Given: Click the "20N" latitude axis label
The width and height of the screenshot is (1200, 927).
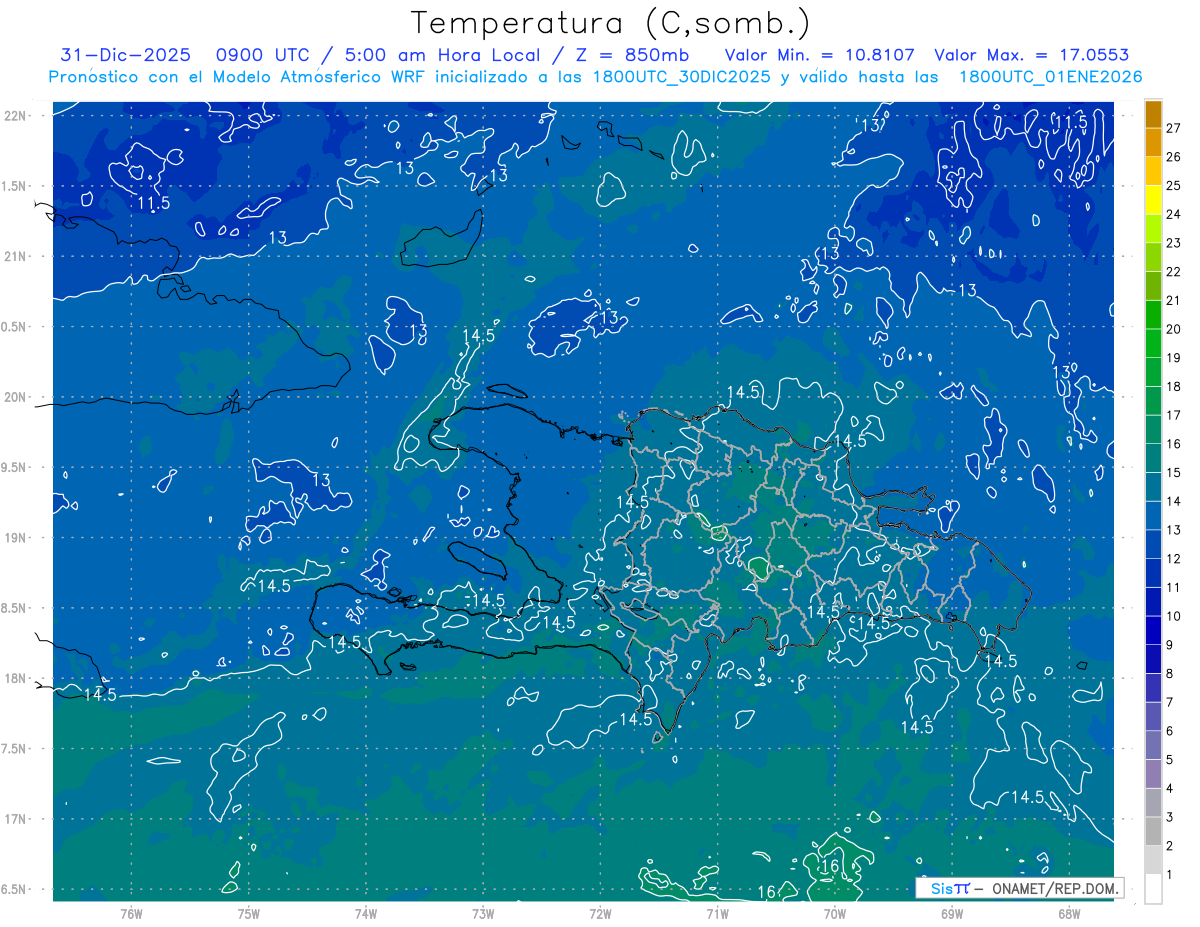Looking at the screenshot, I should tap(16, 398).
